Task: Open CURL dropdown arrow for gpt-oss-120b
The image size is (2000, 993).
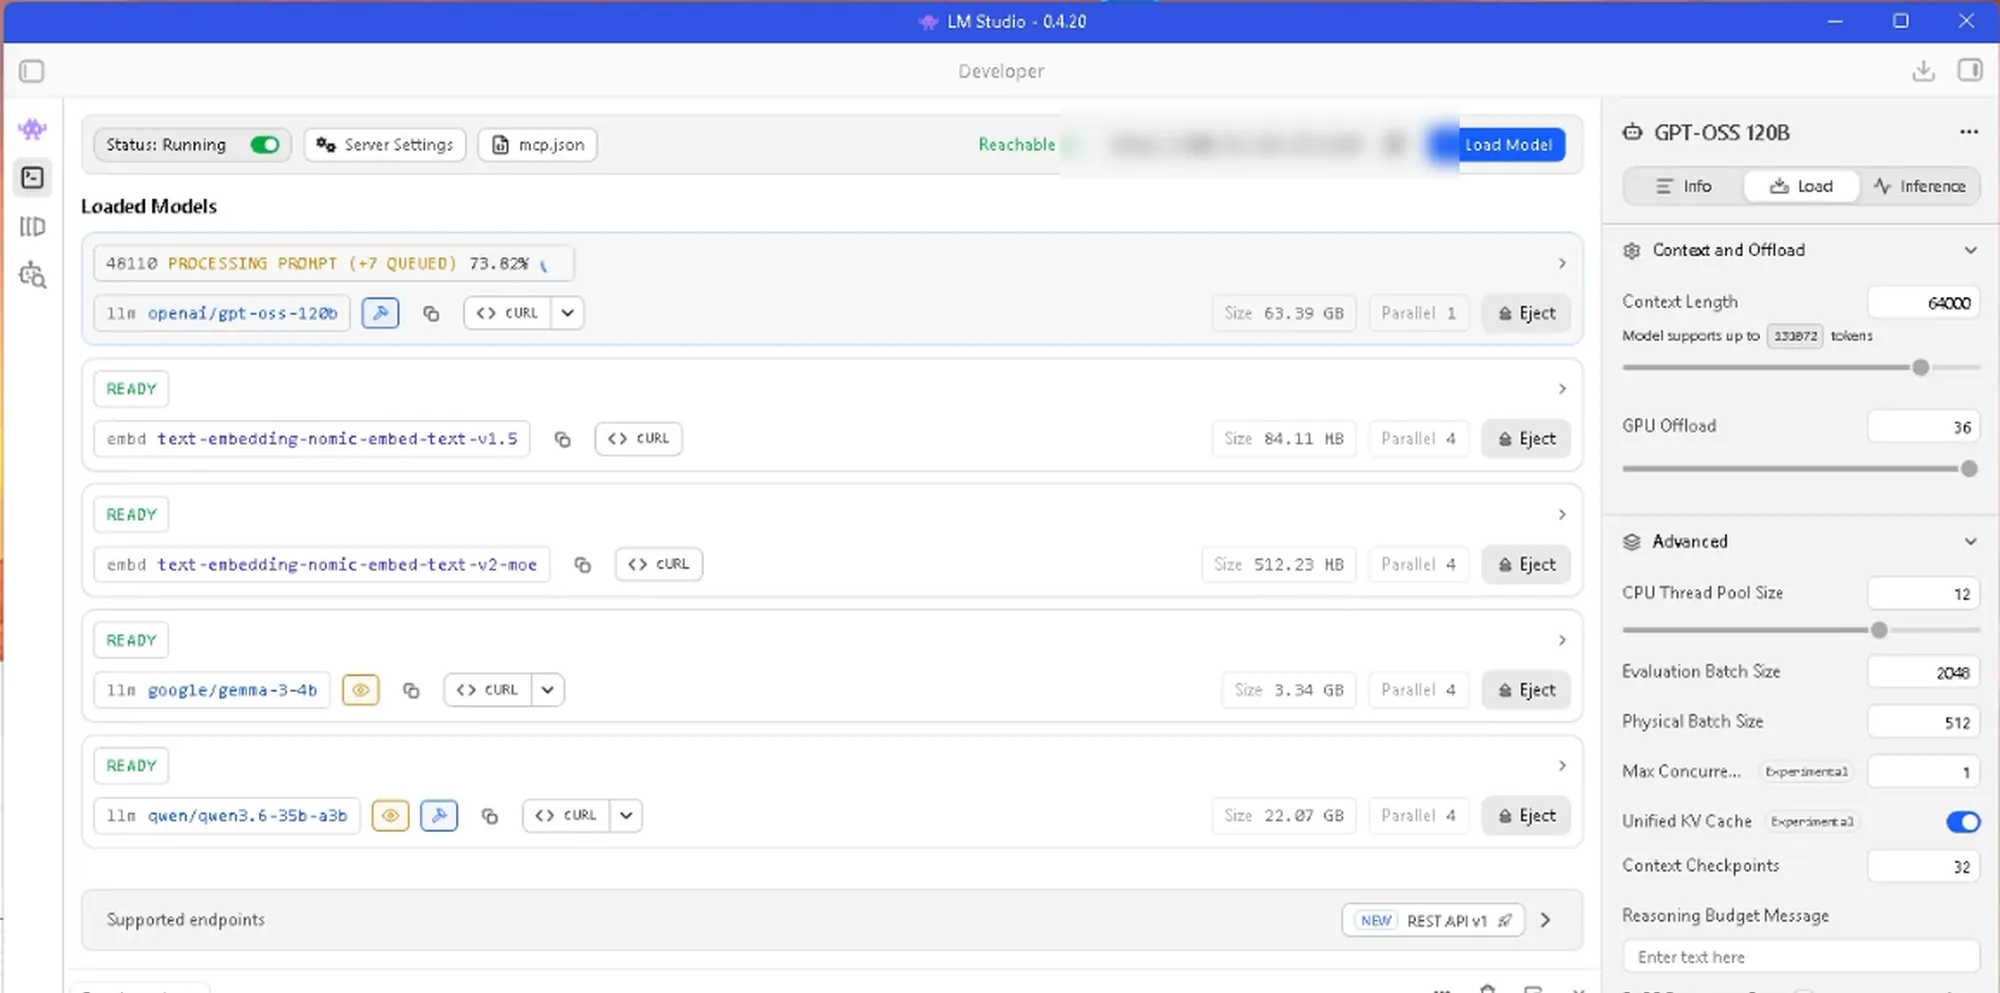Action: tap(567, 313)
